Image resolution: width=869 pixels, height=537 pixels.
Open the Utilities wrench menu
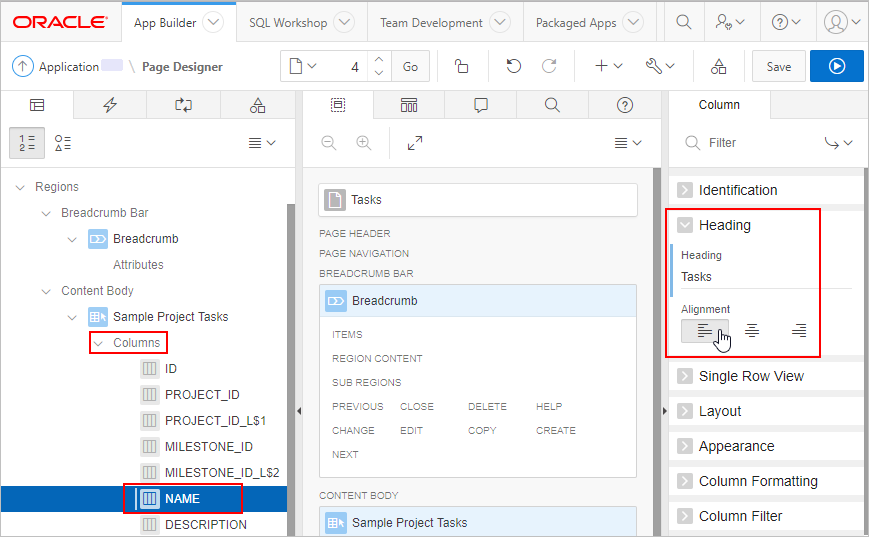(x=660, y=67)
